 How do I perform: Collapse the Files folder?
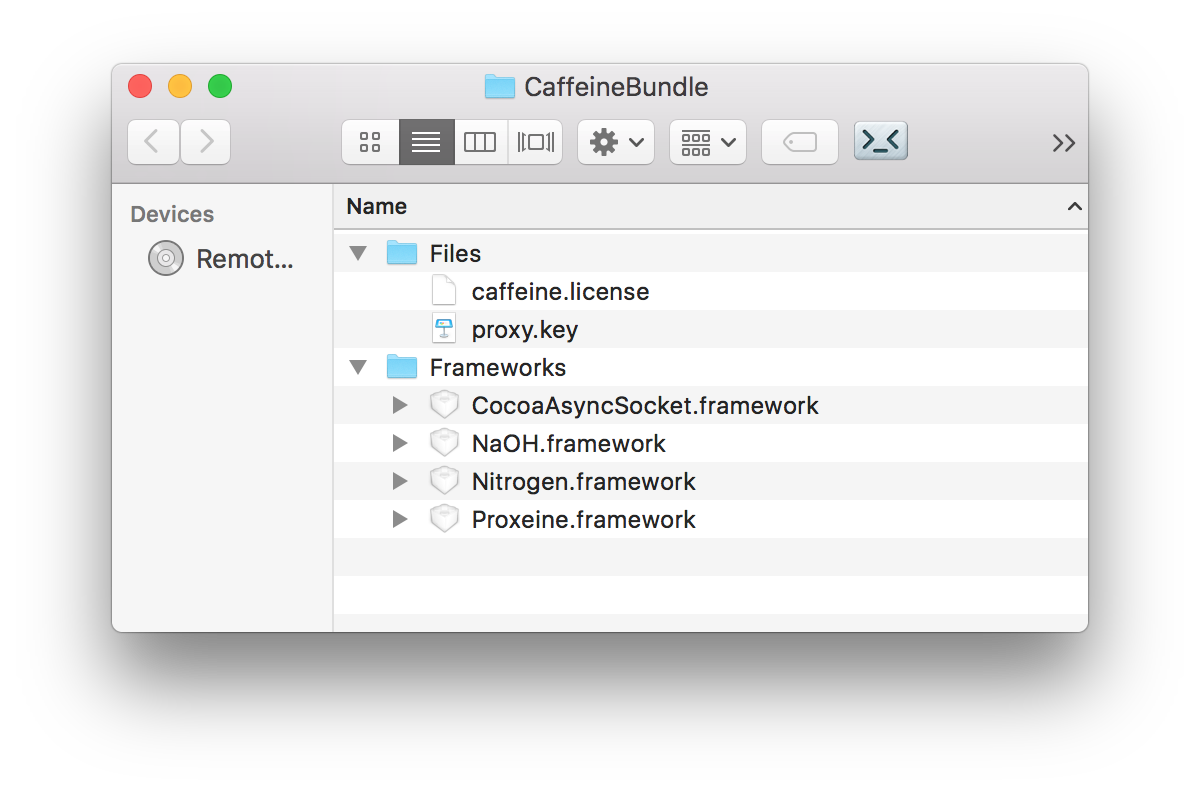click(358, 254)
